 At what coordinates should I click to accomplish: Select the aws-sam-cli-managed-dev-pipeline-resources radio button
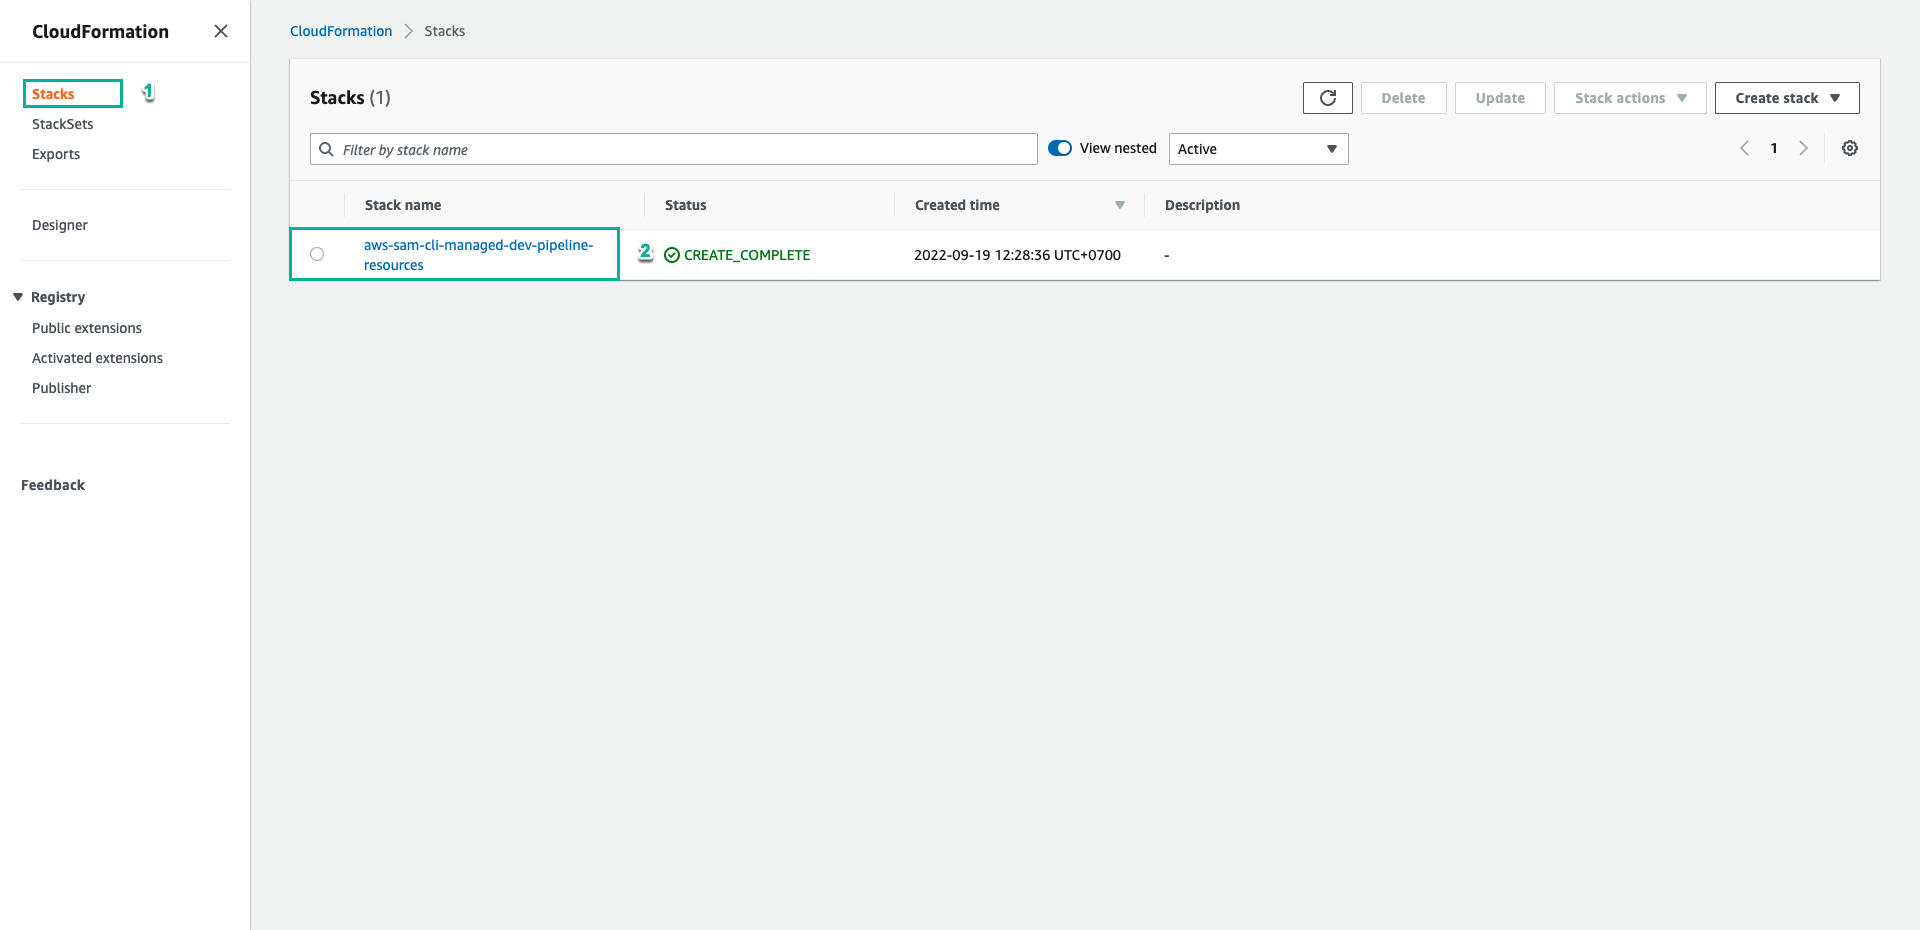pyautogui.click(x=317, y=254)
